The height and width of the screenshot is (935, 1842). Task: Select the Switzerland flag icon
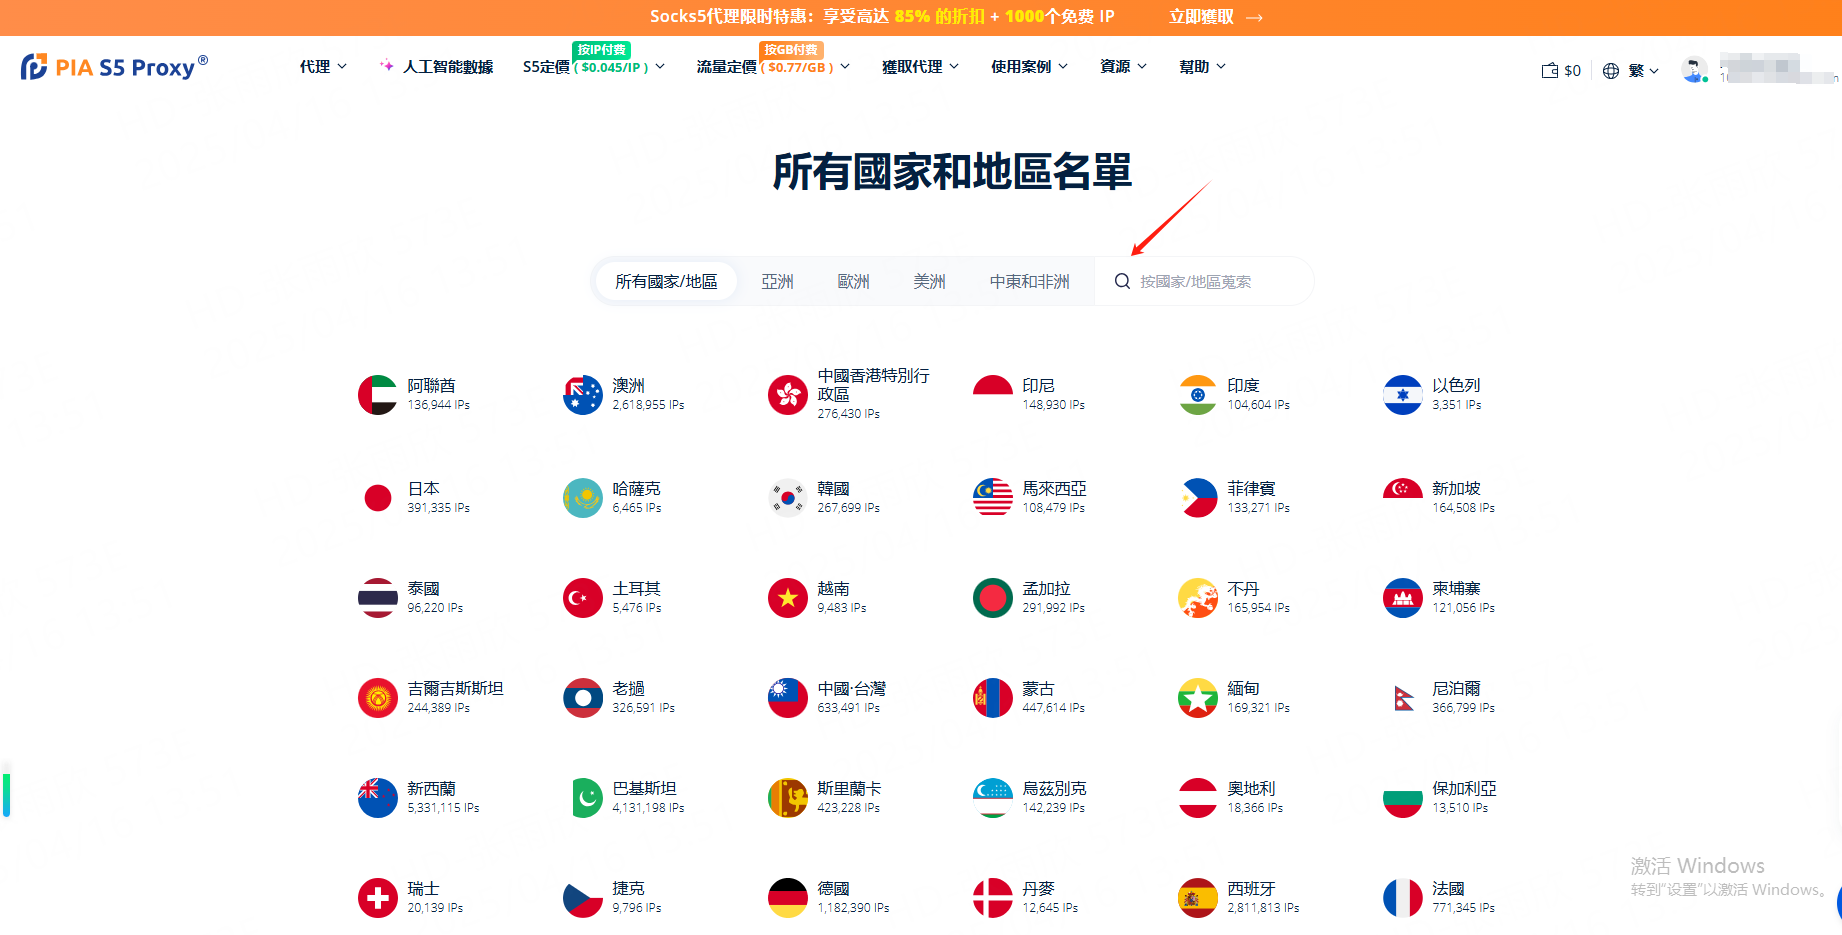pyautogui.click(x=378, y=897)
